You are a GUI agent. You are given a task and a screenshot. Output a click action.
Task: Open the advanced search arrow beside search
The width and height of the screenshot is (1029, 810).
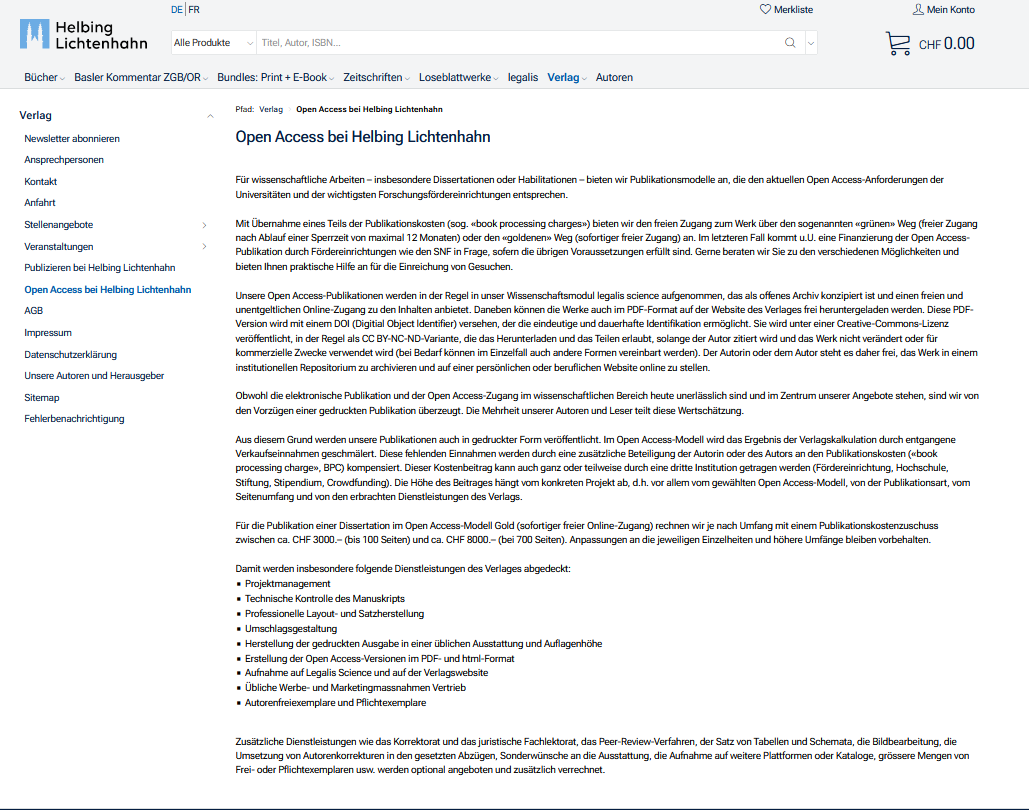click(x=810, y=43)
